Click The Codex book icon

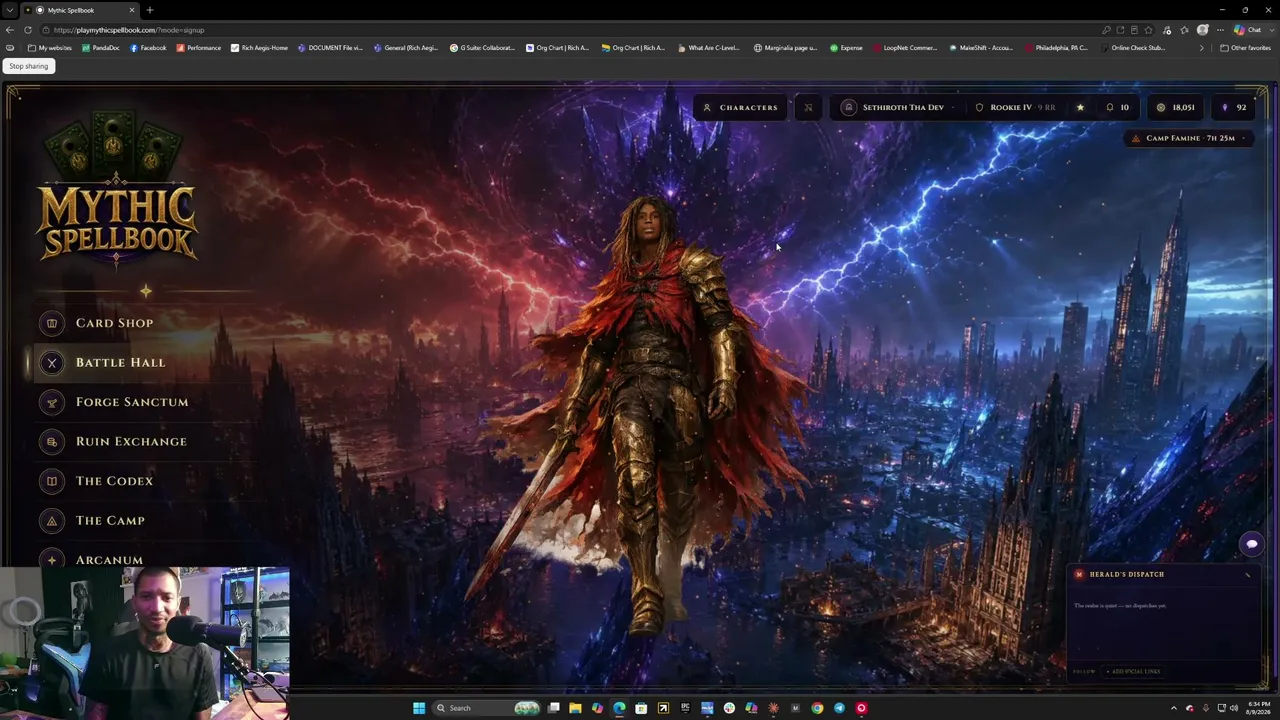52,481
